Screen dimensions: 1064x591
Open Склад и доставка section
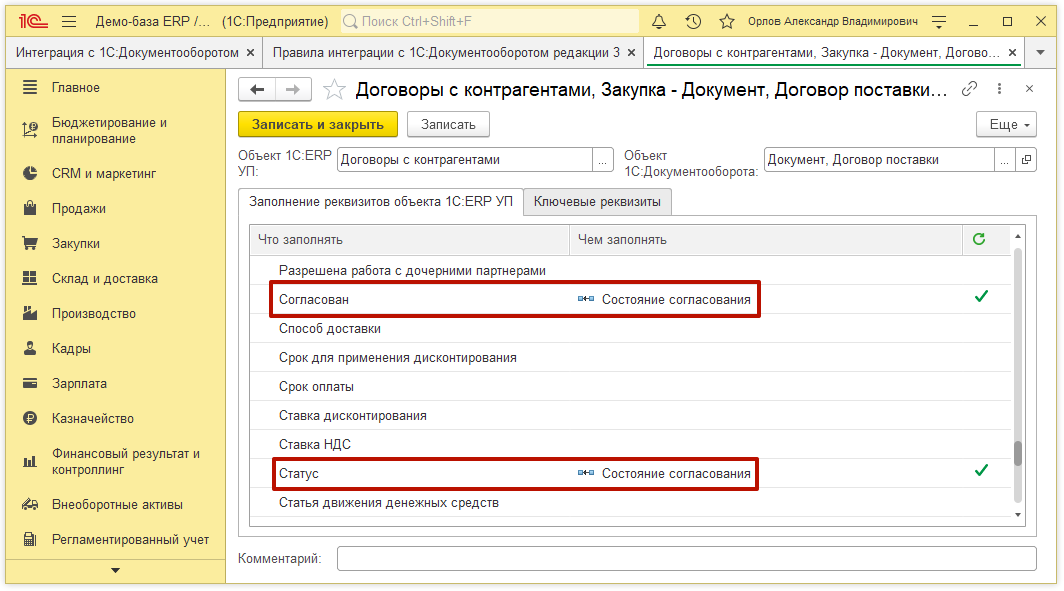coord(104,278)
